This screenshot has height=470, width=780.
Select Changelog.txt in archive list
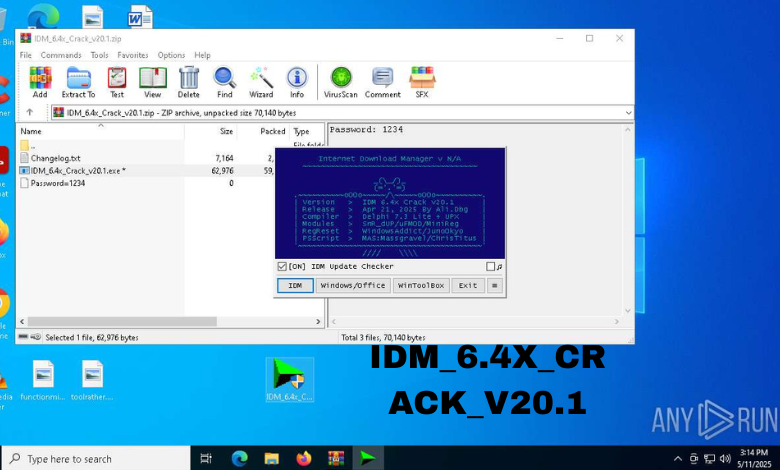[55, 158]
